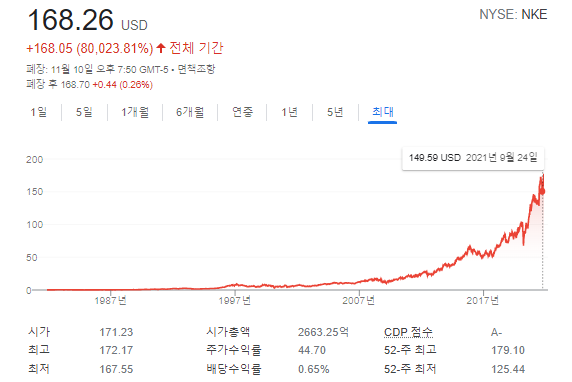The height and width of the screenshot is (382, 572).
Task: Select the 연중 (YTD) tab
Action: [x=243, y=112]
